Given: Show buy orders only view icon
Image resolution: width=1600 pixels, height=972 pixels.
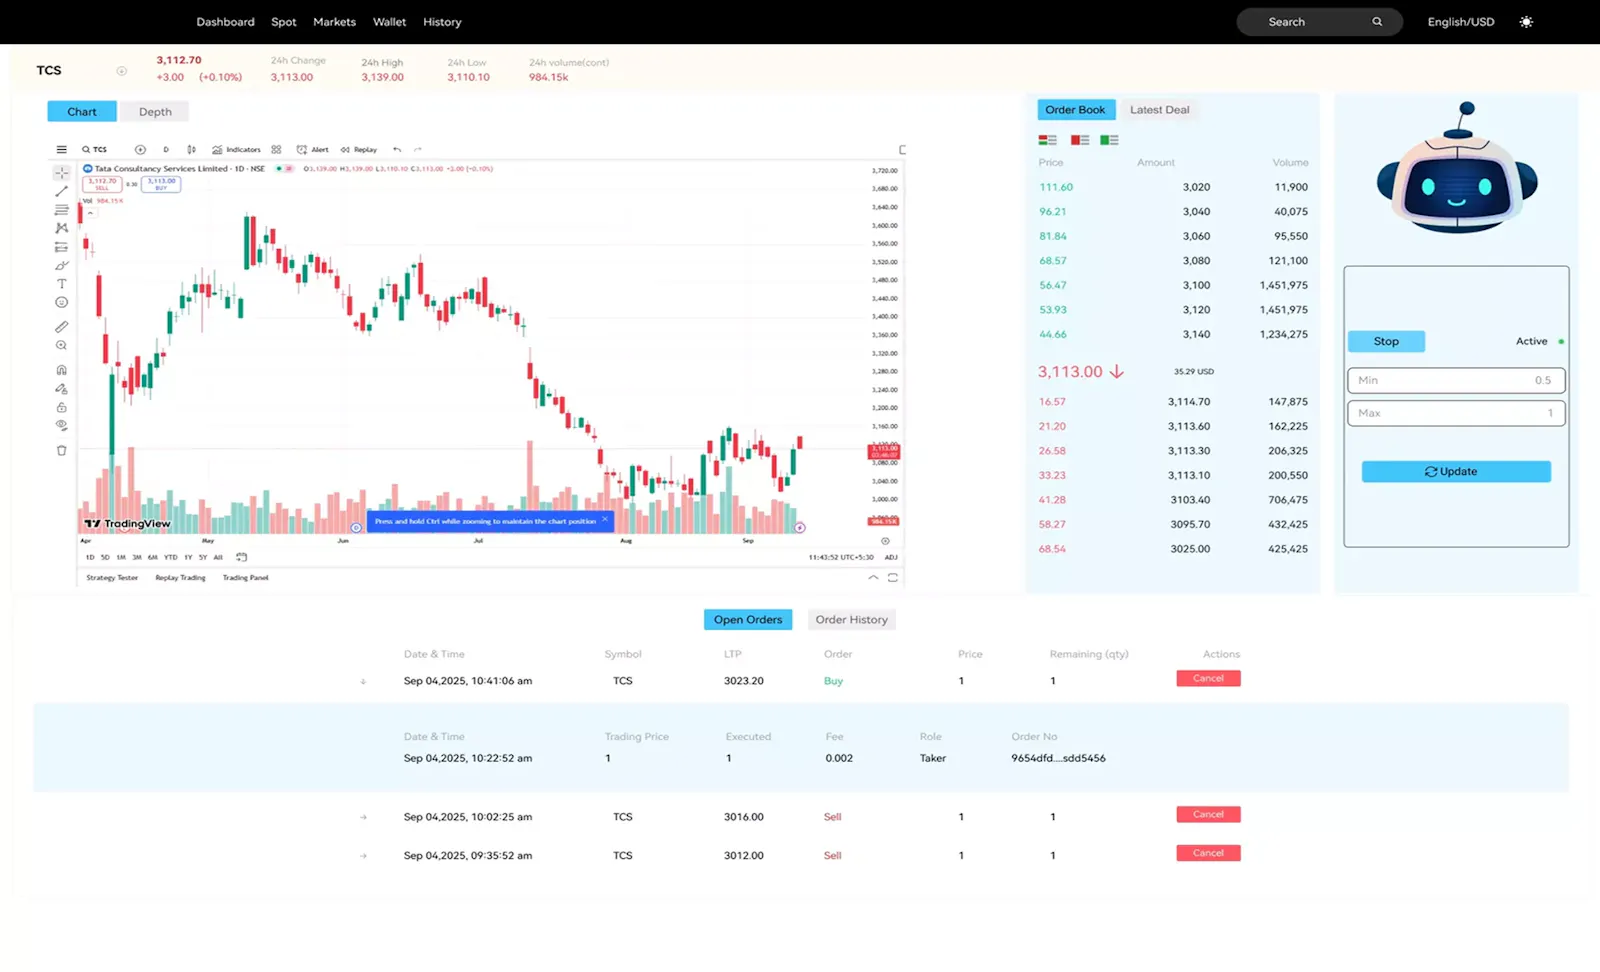Looking at the screenshot, I should point(1109,140).
